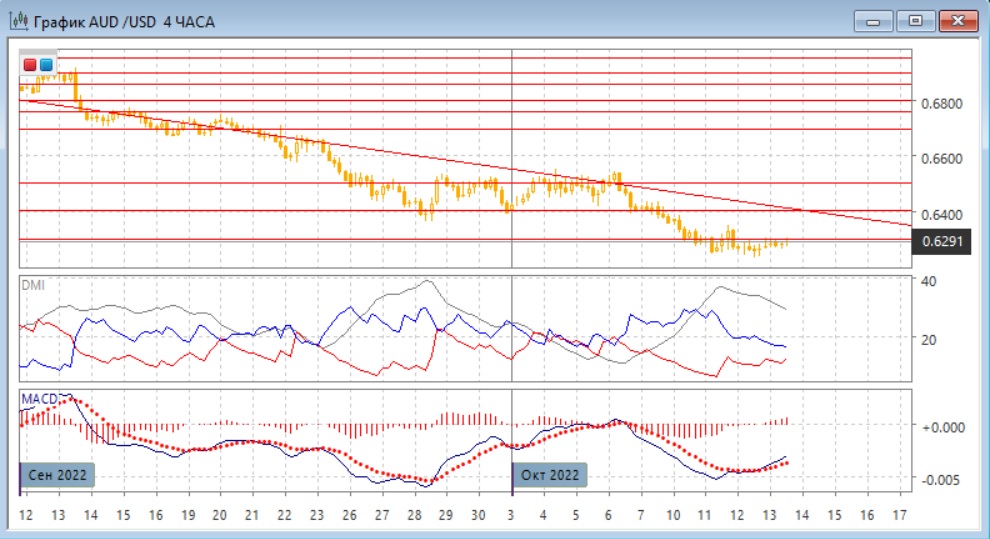
Task: Select the DMI indicator label
Action: pos(33,285)
